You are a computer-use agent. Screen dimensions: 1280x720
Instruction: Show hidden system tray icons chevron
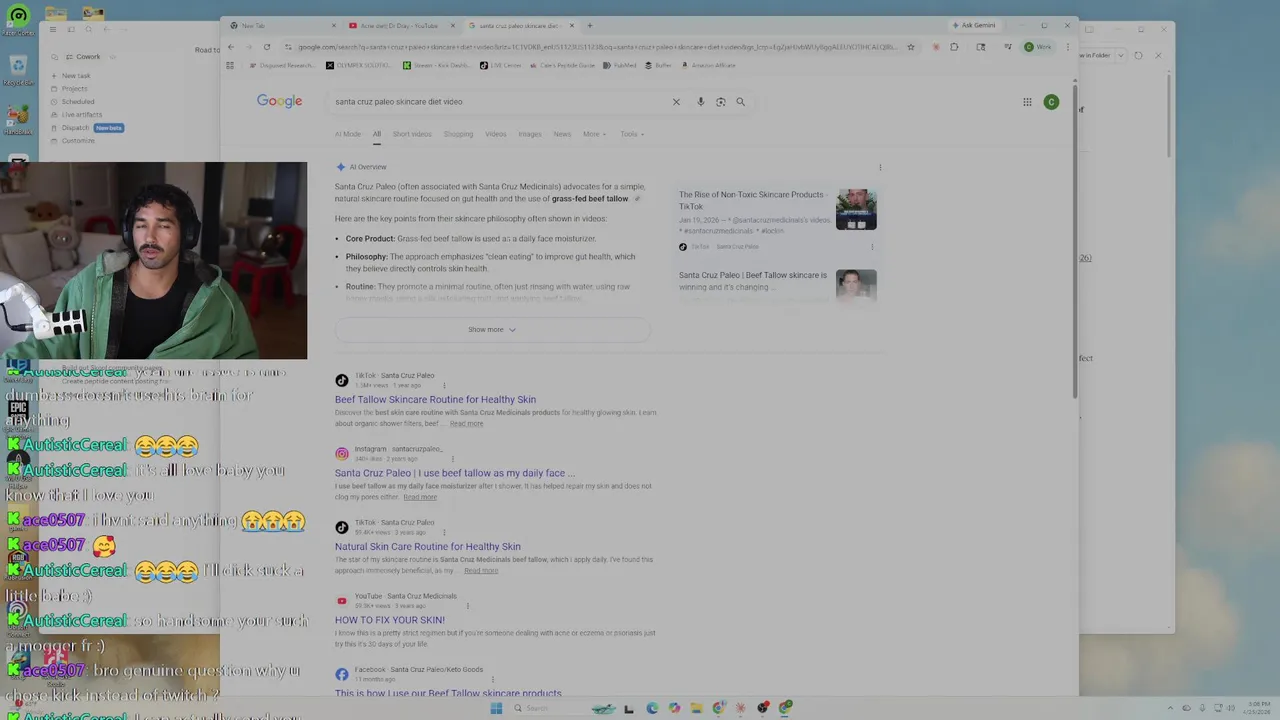[1172, 708]
